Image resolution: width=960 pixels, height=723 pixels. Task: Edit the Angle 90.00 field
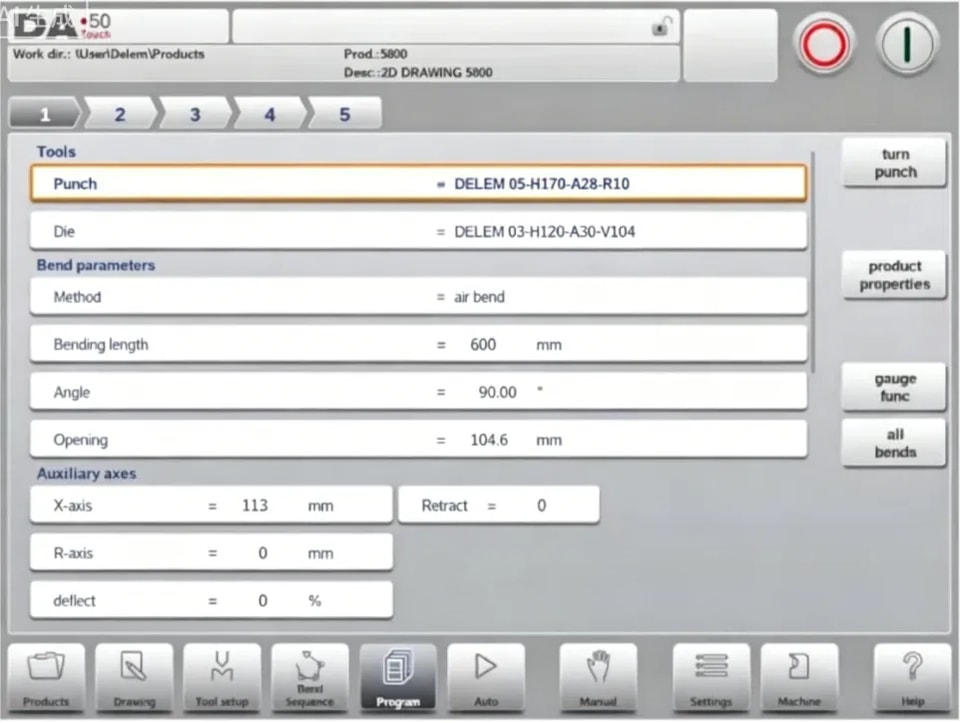click(x=418, y=392)
